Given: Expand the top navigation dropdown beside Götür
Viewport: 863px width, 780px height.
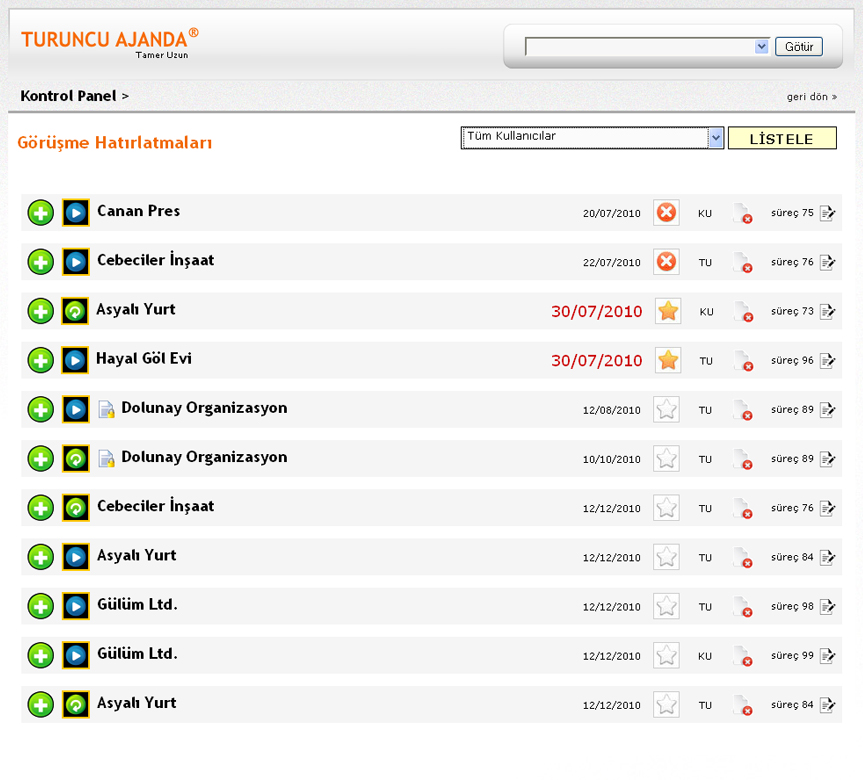Looking at the screenshot, I should (761, 47).
